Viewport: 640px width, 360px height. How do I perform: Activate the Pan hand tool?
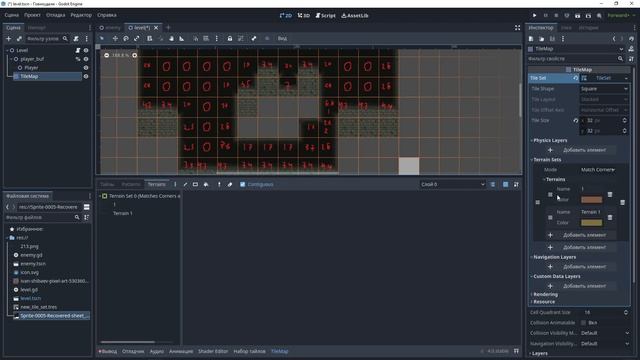[171, 38]
